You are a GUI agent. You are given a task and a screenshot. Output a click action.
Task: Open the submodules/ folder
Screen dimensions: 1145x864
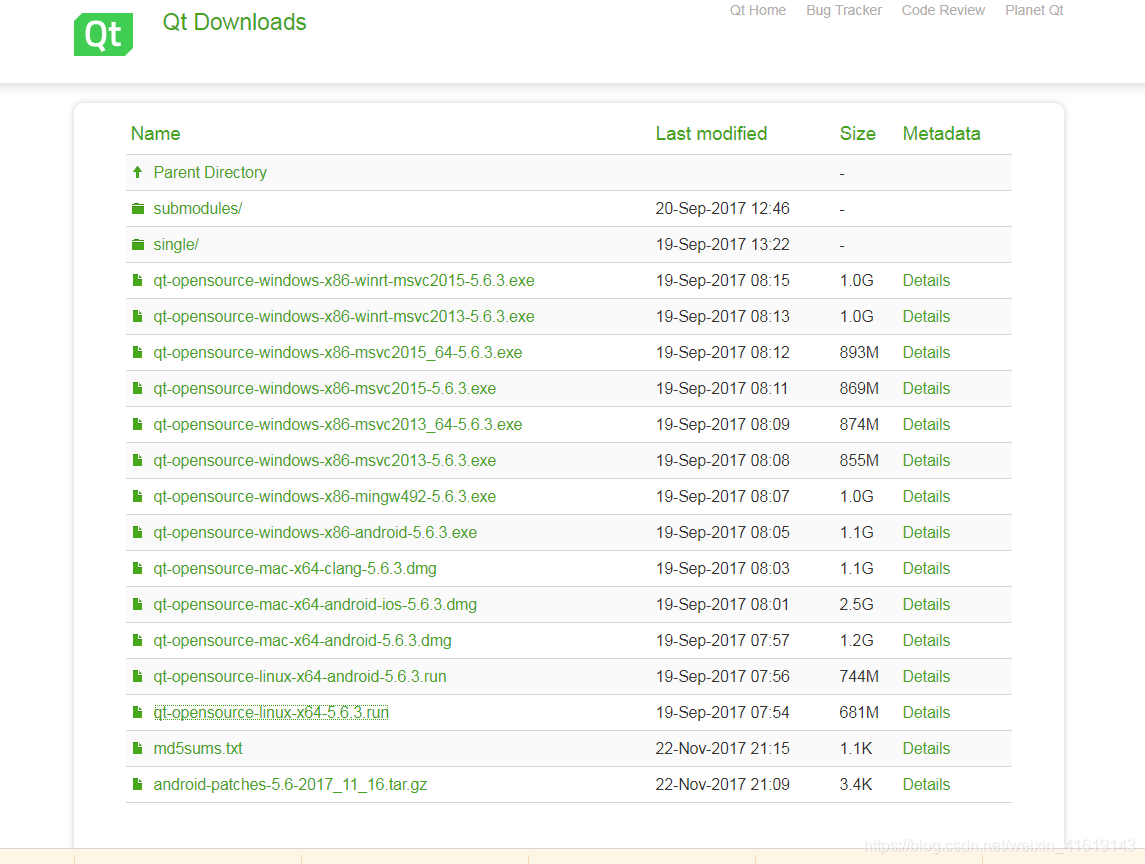point(197,209)
